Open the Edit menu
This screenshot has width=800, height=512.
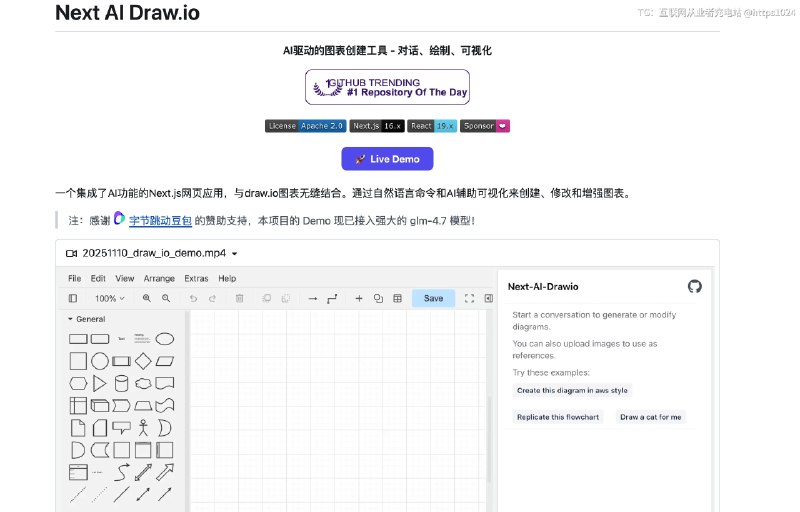click(98, 278)
